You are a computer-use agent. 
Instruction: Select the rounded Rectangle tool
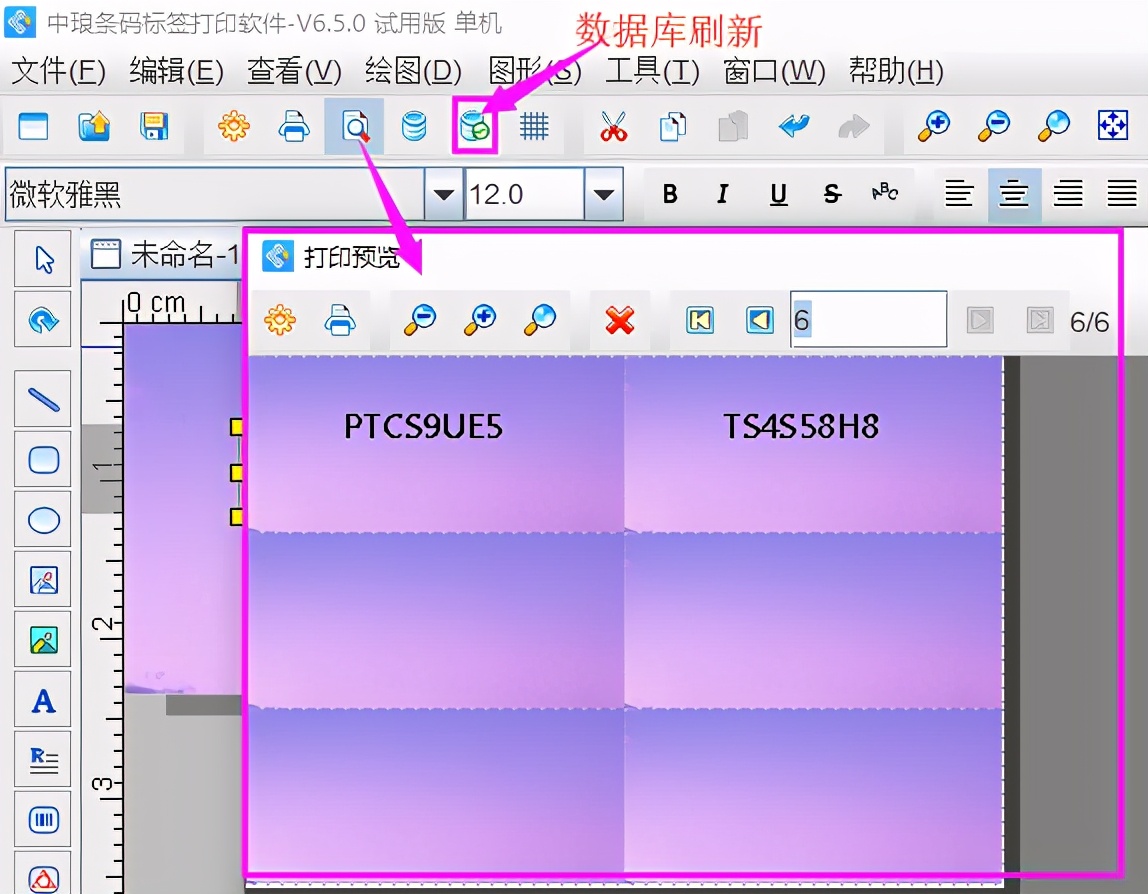[43, 461]
